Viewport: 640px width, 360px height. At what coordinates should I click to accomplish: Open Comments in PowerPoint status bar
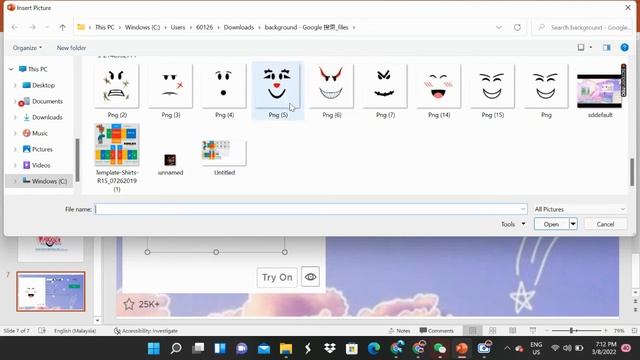436,331
